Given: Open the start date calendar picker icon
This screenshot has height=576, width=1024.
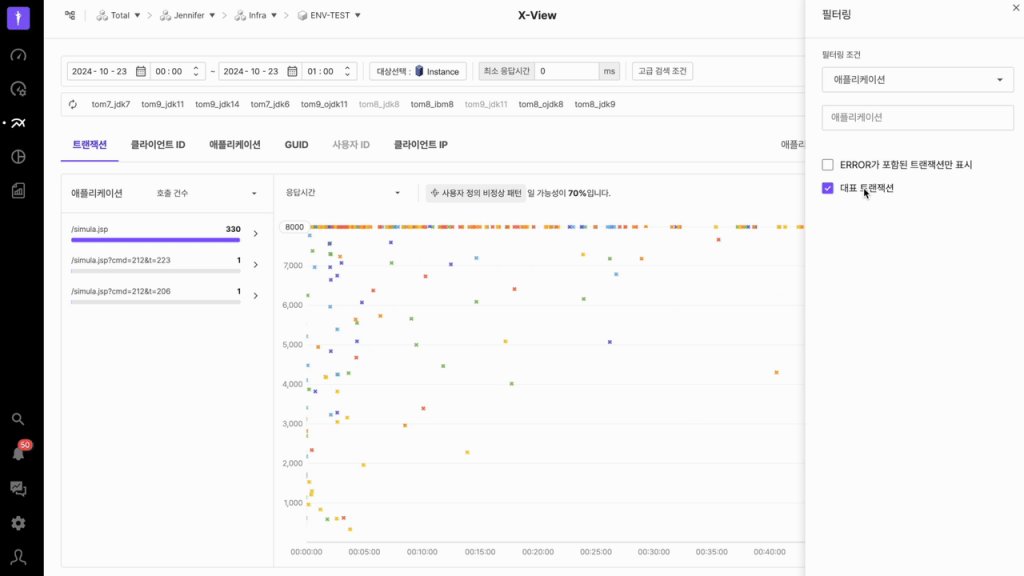Looking at the screenshot, I should click(141, 71).
